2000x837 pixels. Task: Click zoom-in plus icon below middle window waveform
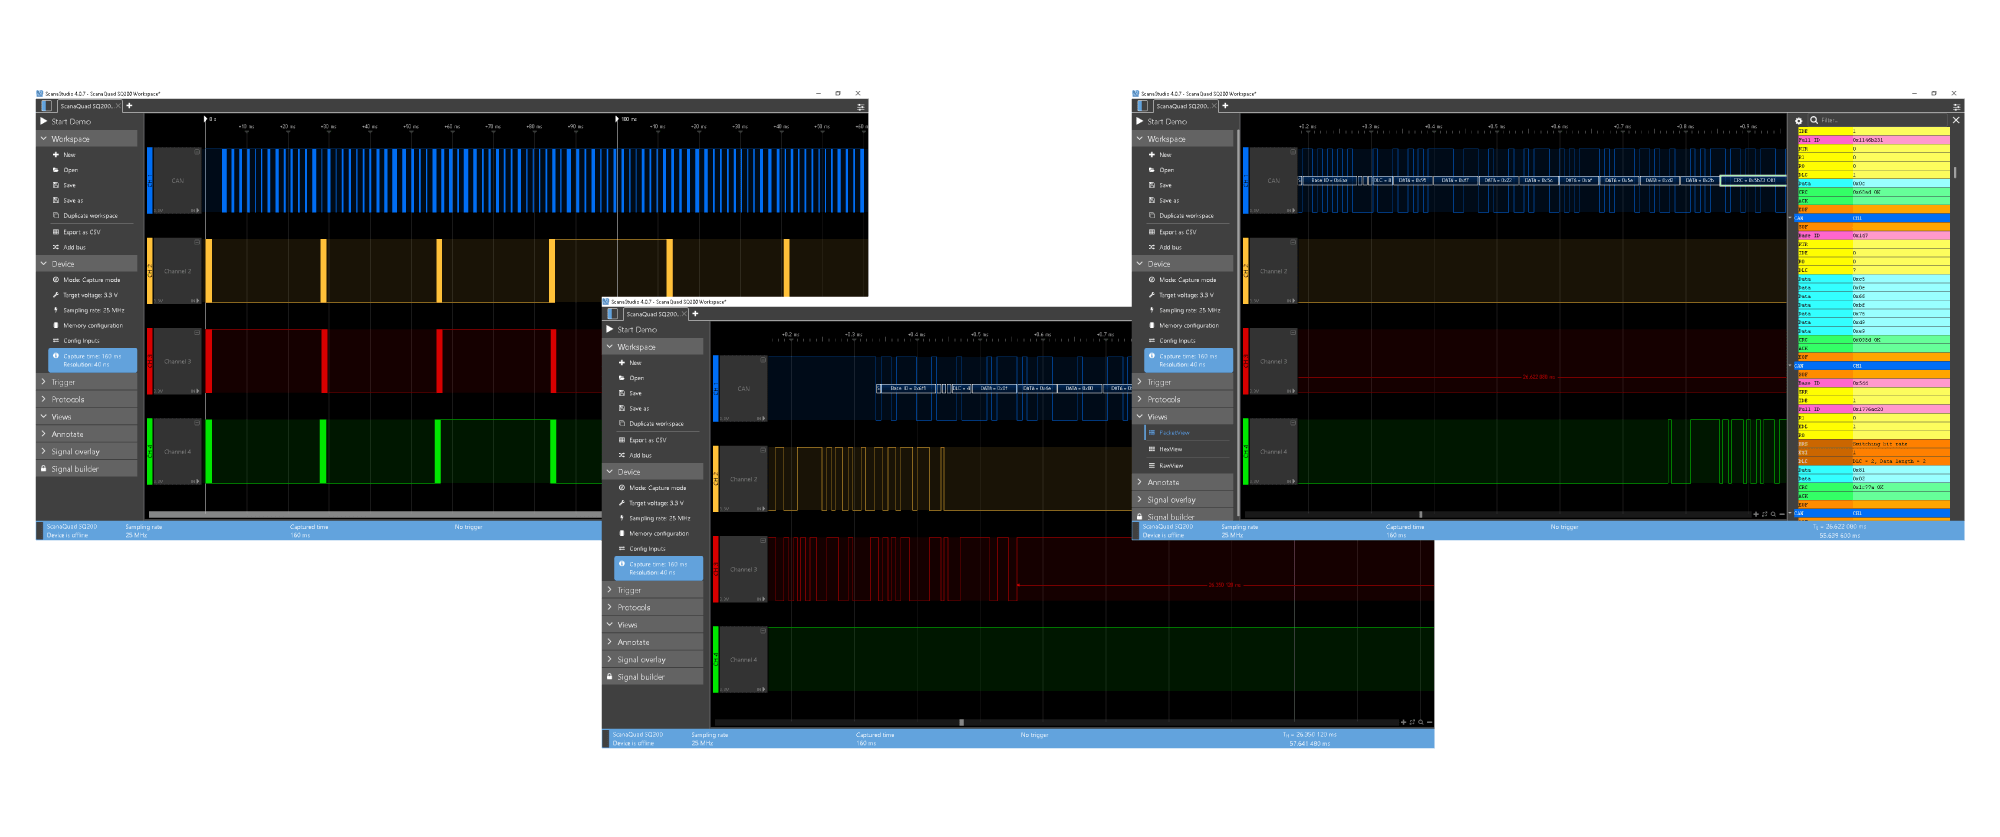1403,722
